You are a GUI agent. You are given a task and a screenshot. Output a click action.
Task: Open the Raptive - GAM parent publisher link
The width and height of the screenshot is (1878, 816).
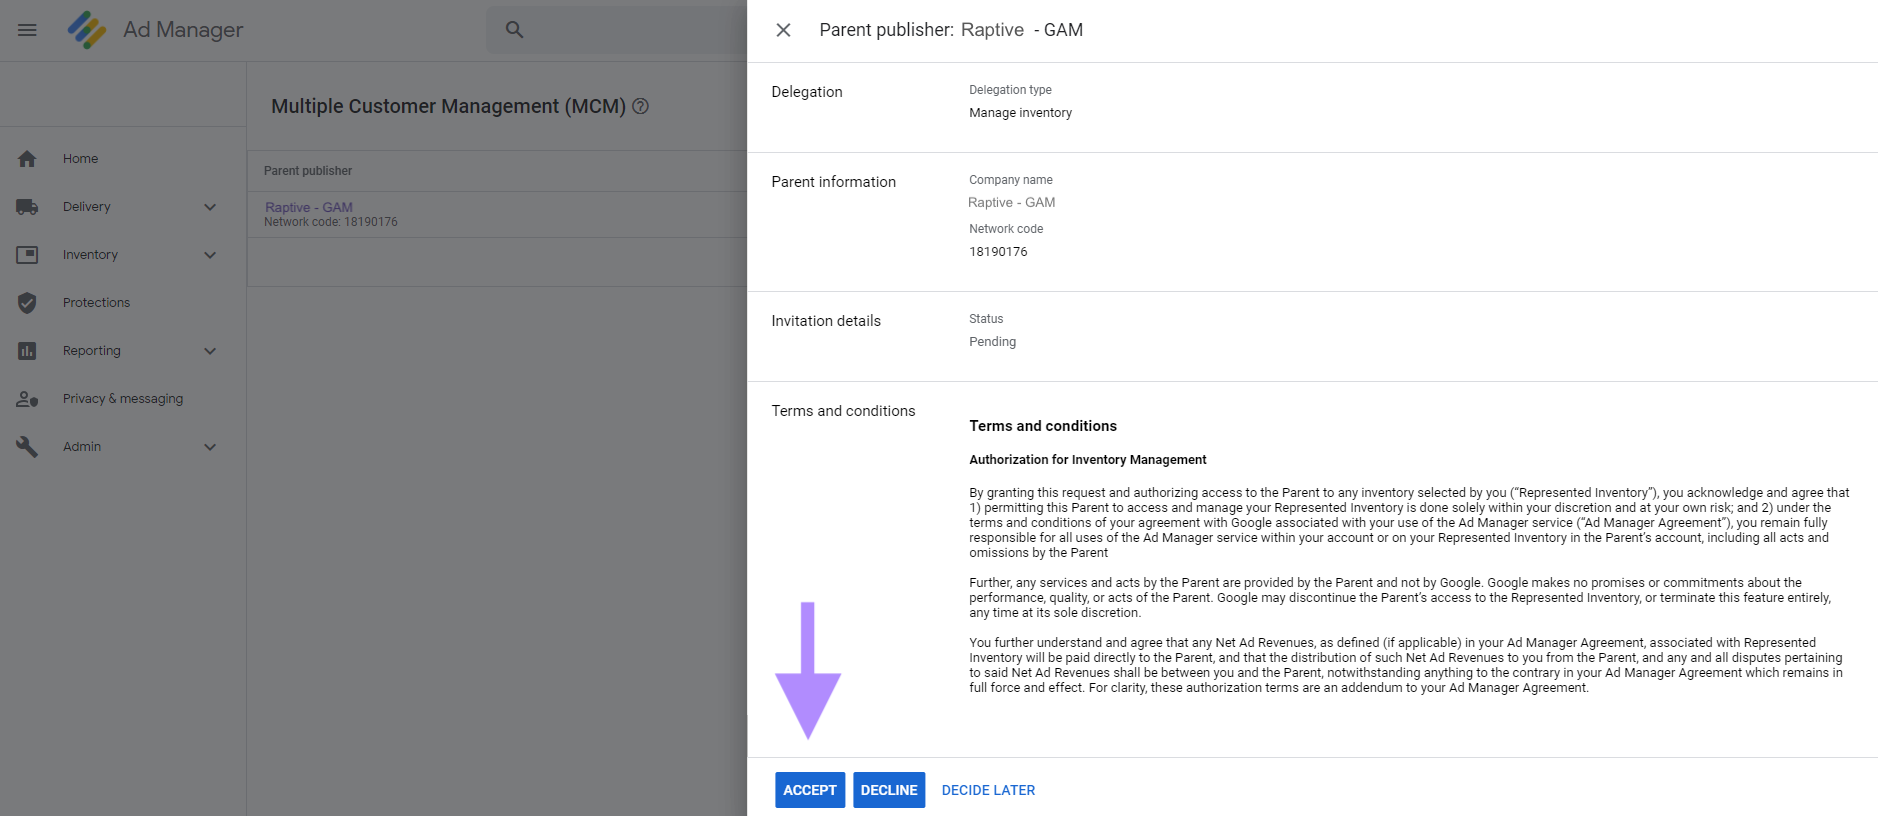coord(309,207)
